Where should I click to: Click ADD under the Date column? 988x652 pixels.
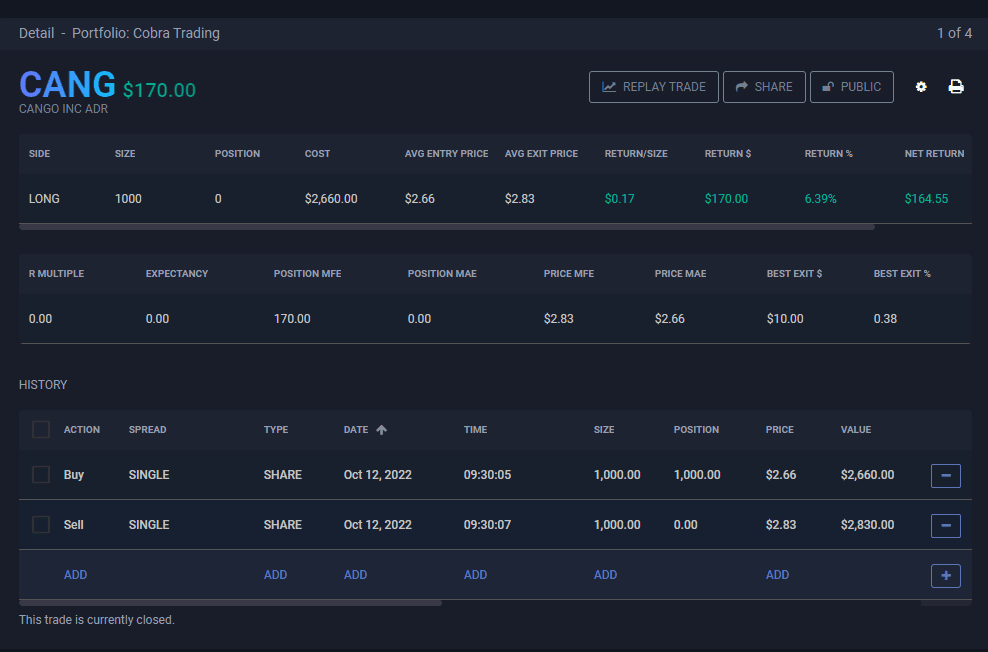(355, 575)
